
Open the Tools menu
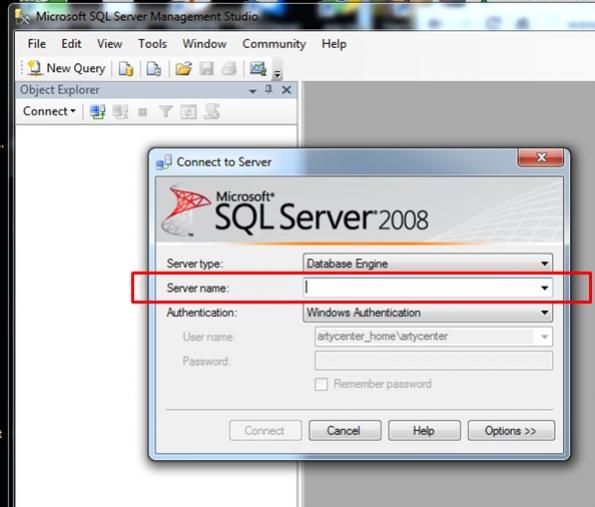152,44
